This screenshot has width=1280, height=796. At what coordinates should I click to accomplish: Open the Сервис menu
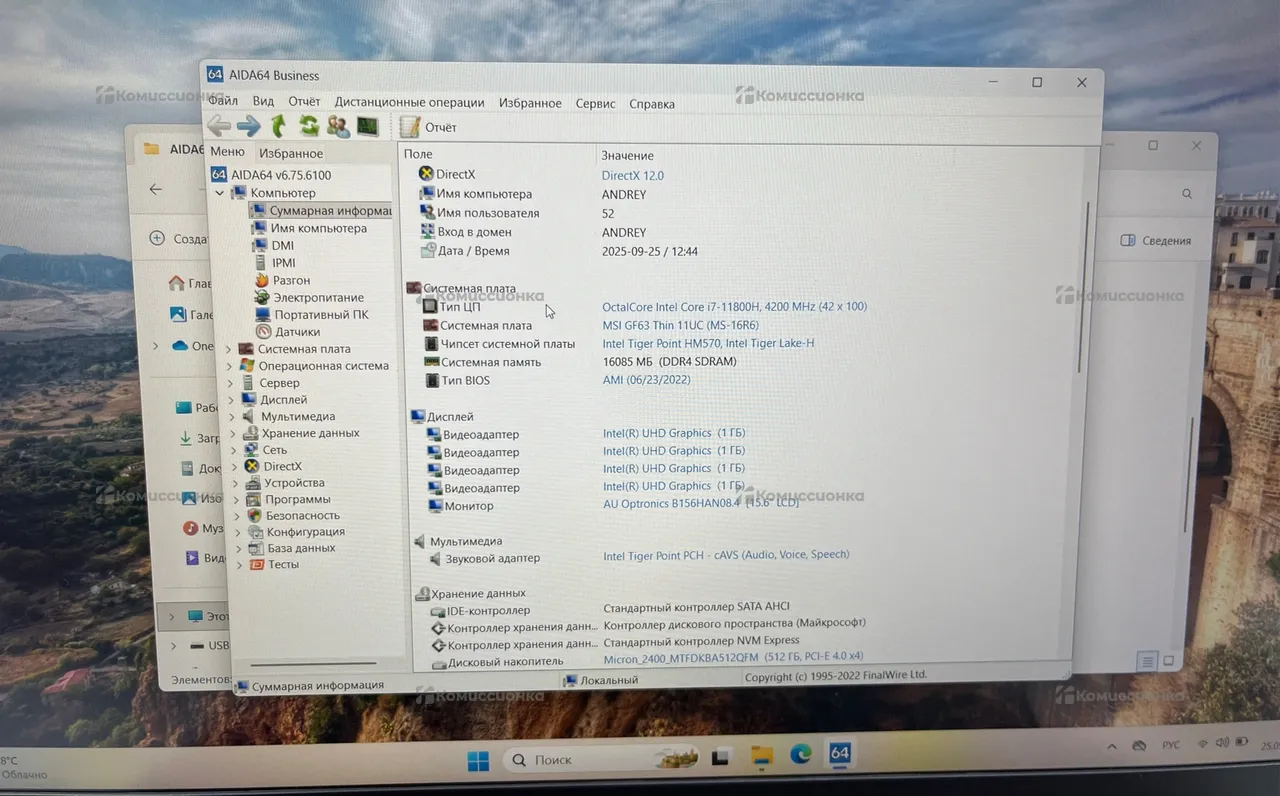coord(595,103)
